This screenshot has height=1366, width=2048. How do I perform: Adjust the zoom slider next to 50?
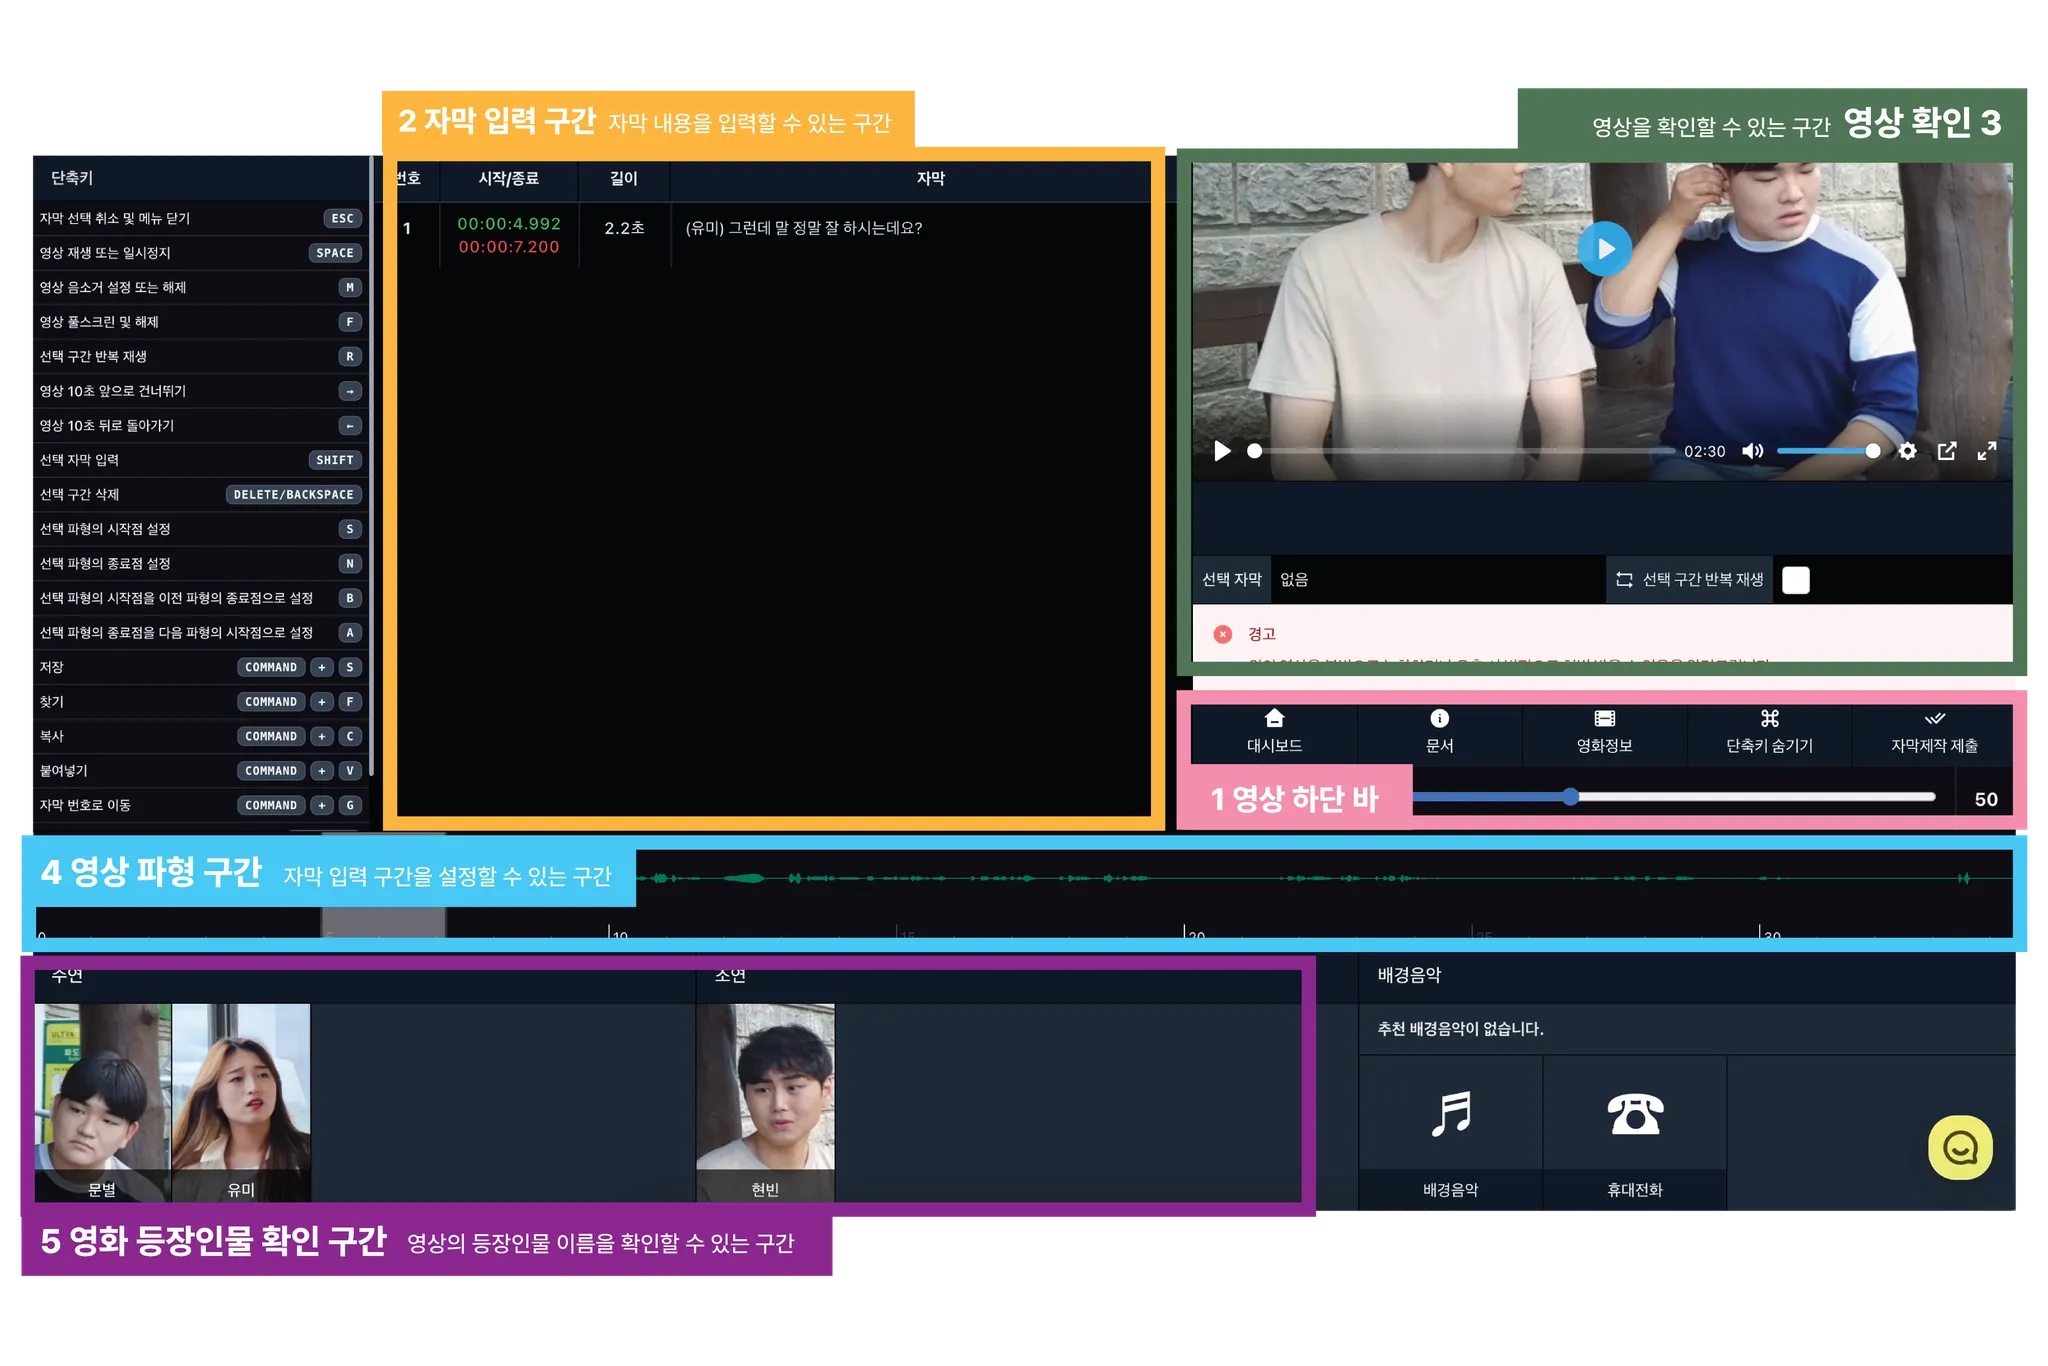1571,797
